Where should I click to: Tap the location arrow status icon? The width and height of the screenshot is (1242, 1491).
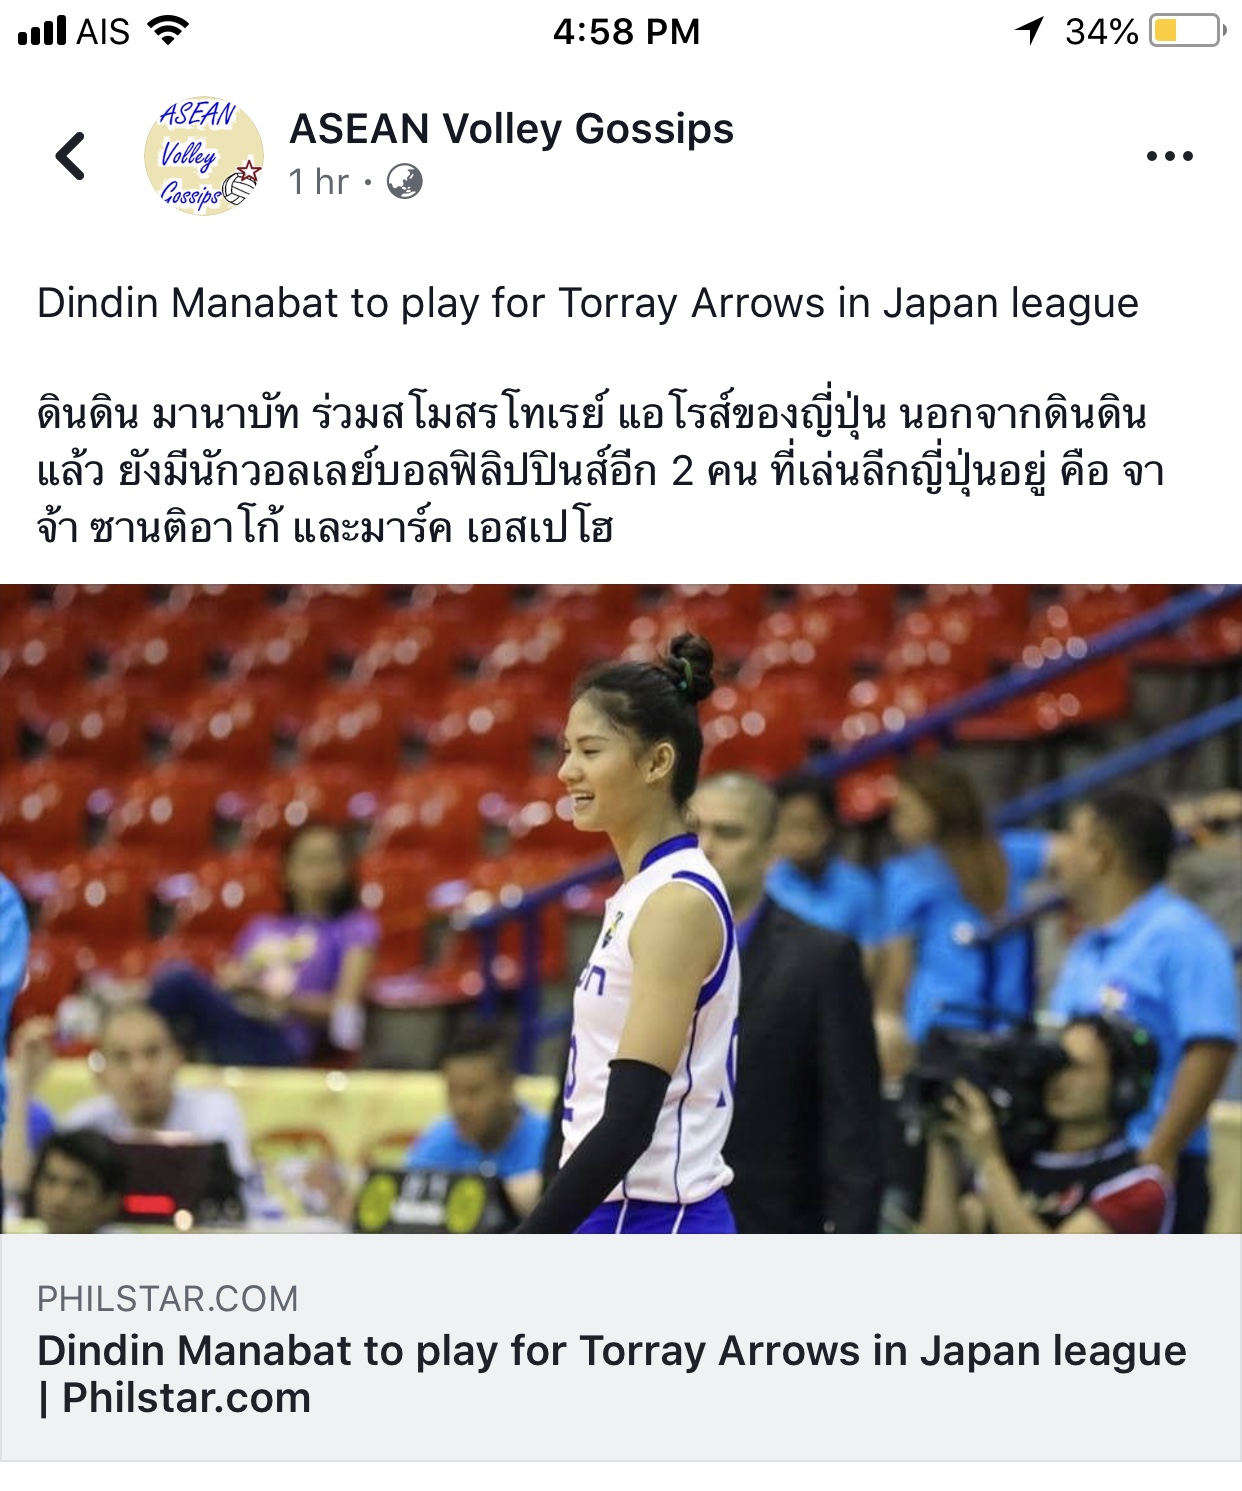point(1030,31)
